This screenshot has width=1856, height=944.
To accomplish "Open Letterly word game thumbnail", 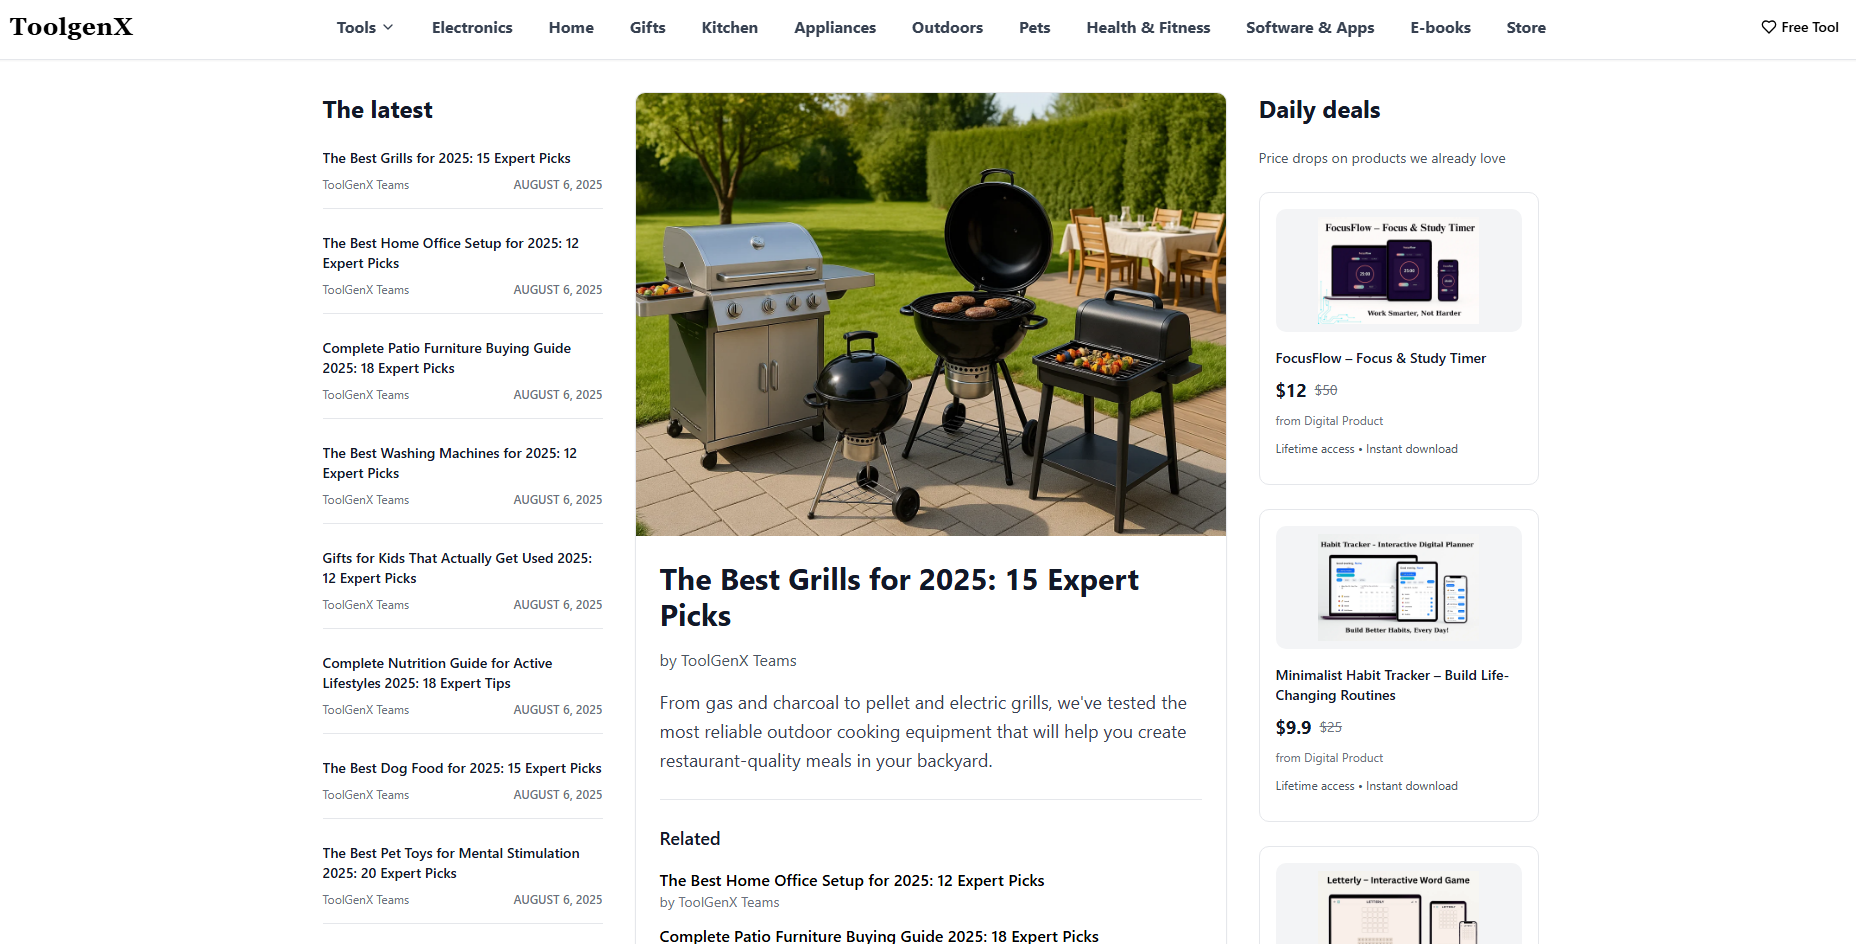I will click(x=1398, y=904).
